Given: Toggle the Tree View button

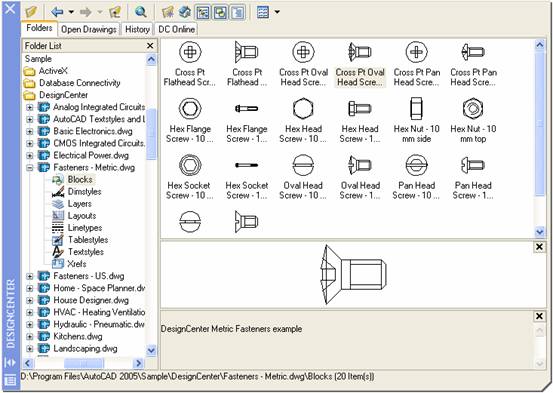Looking at the screenshot, I should [x=203, y=12].
